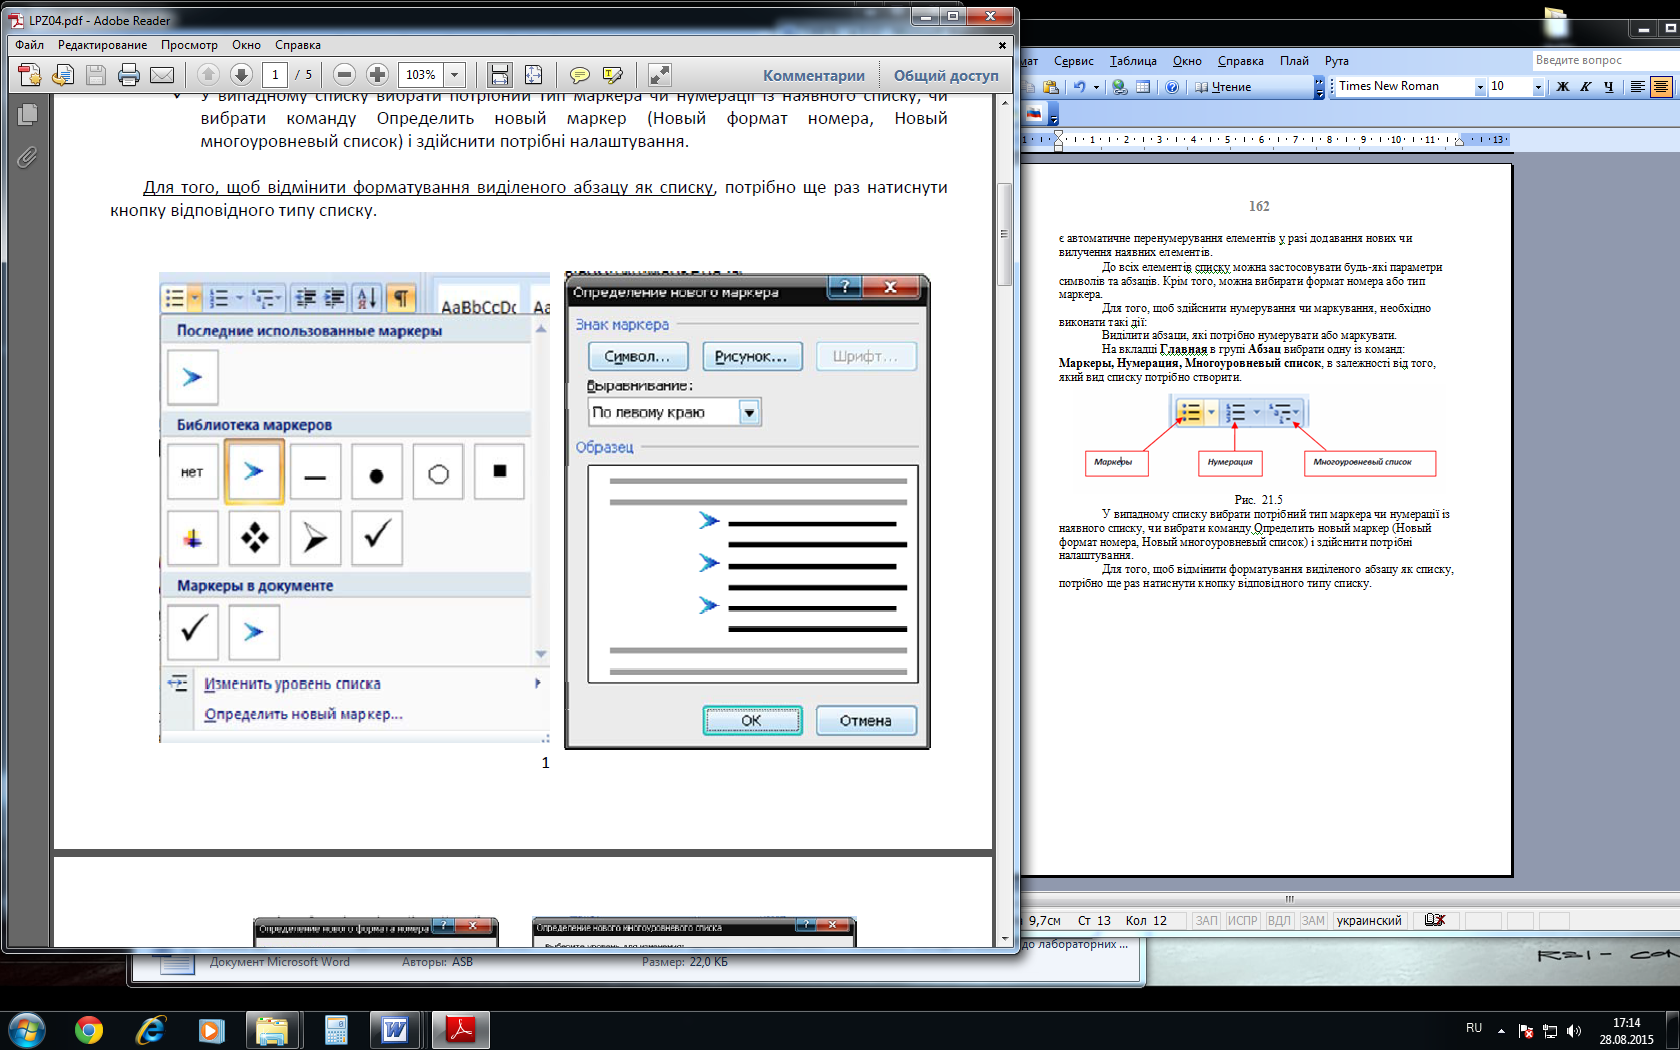Open the Общий доступ panel
This screenshot has height=1050, width=1680.
pyautogui.click(x=946, y=75)
